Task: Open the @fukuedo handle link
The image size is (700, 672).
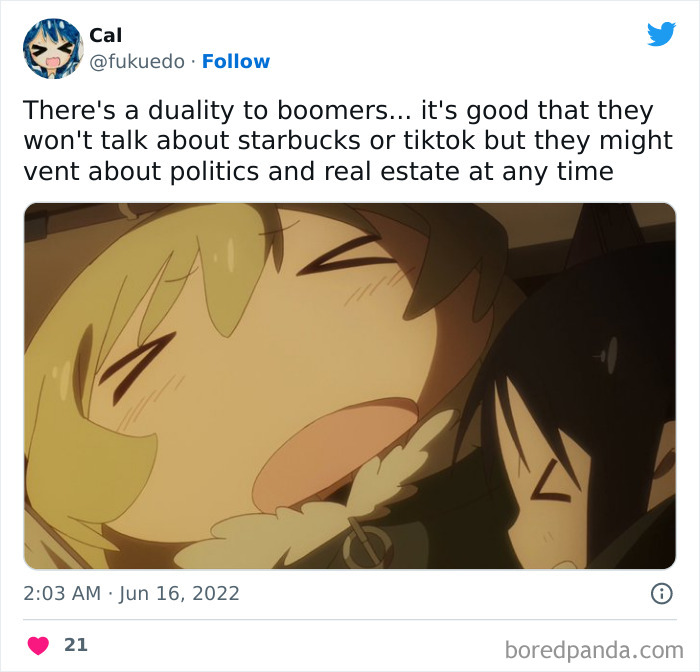Action: point(137,62)
